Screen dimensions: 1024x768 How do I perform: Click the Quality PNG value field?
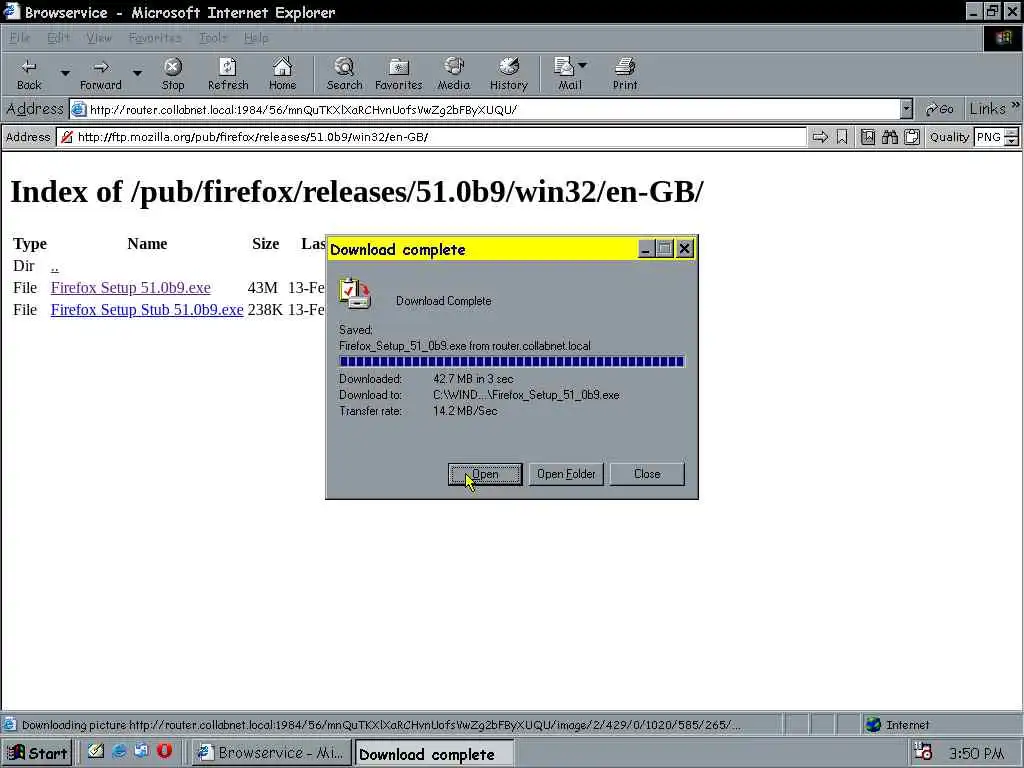coord(989,137)
